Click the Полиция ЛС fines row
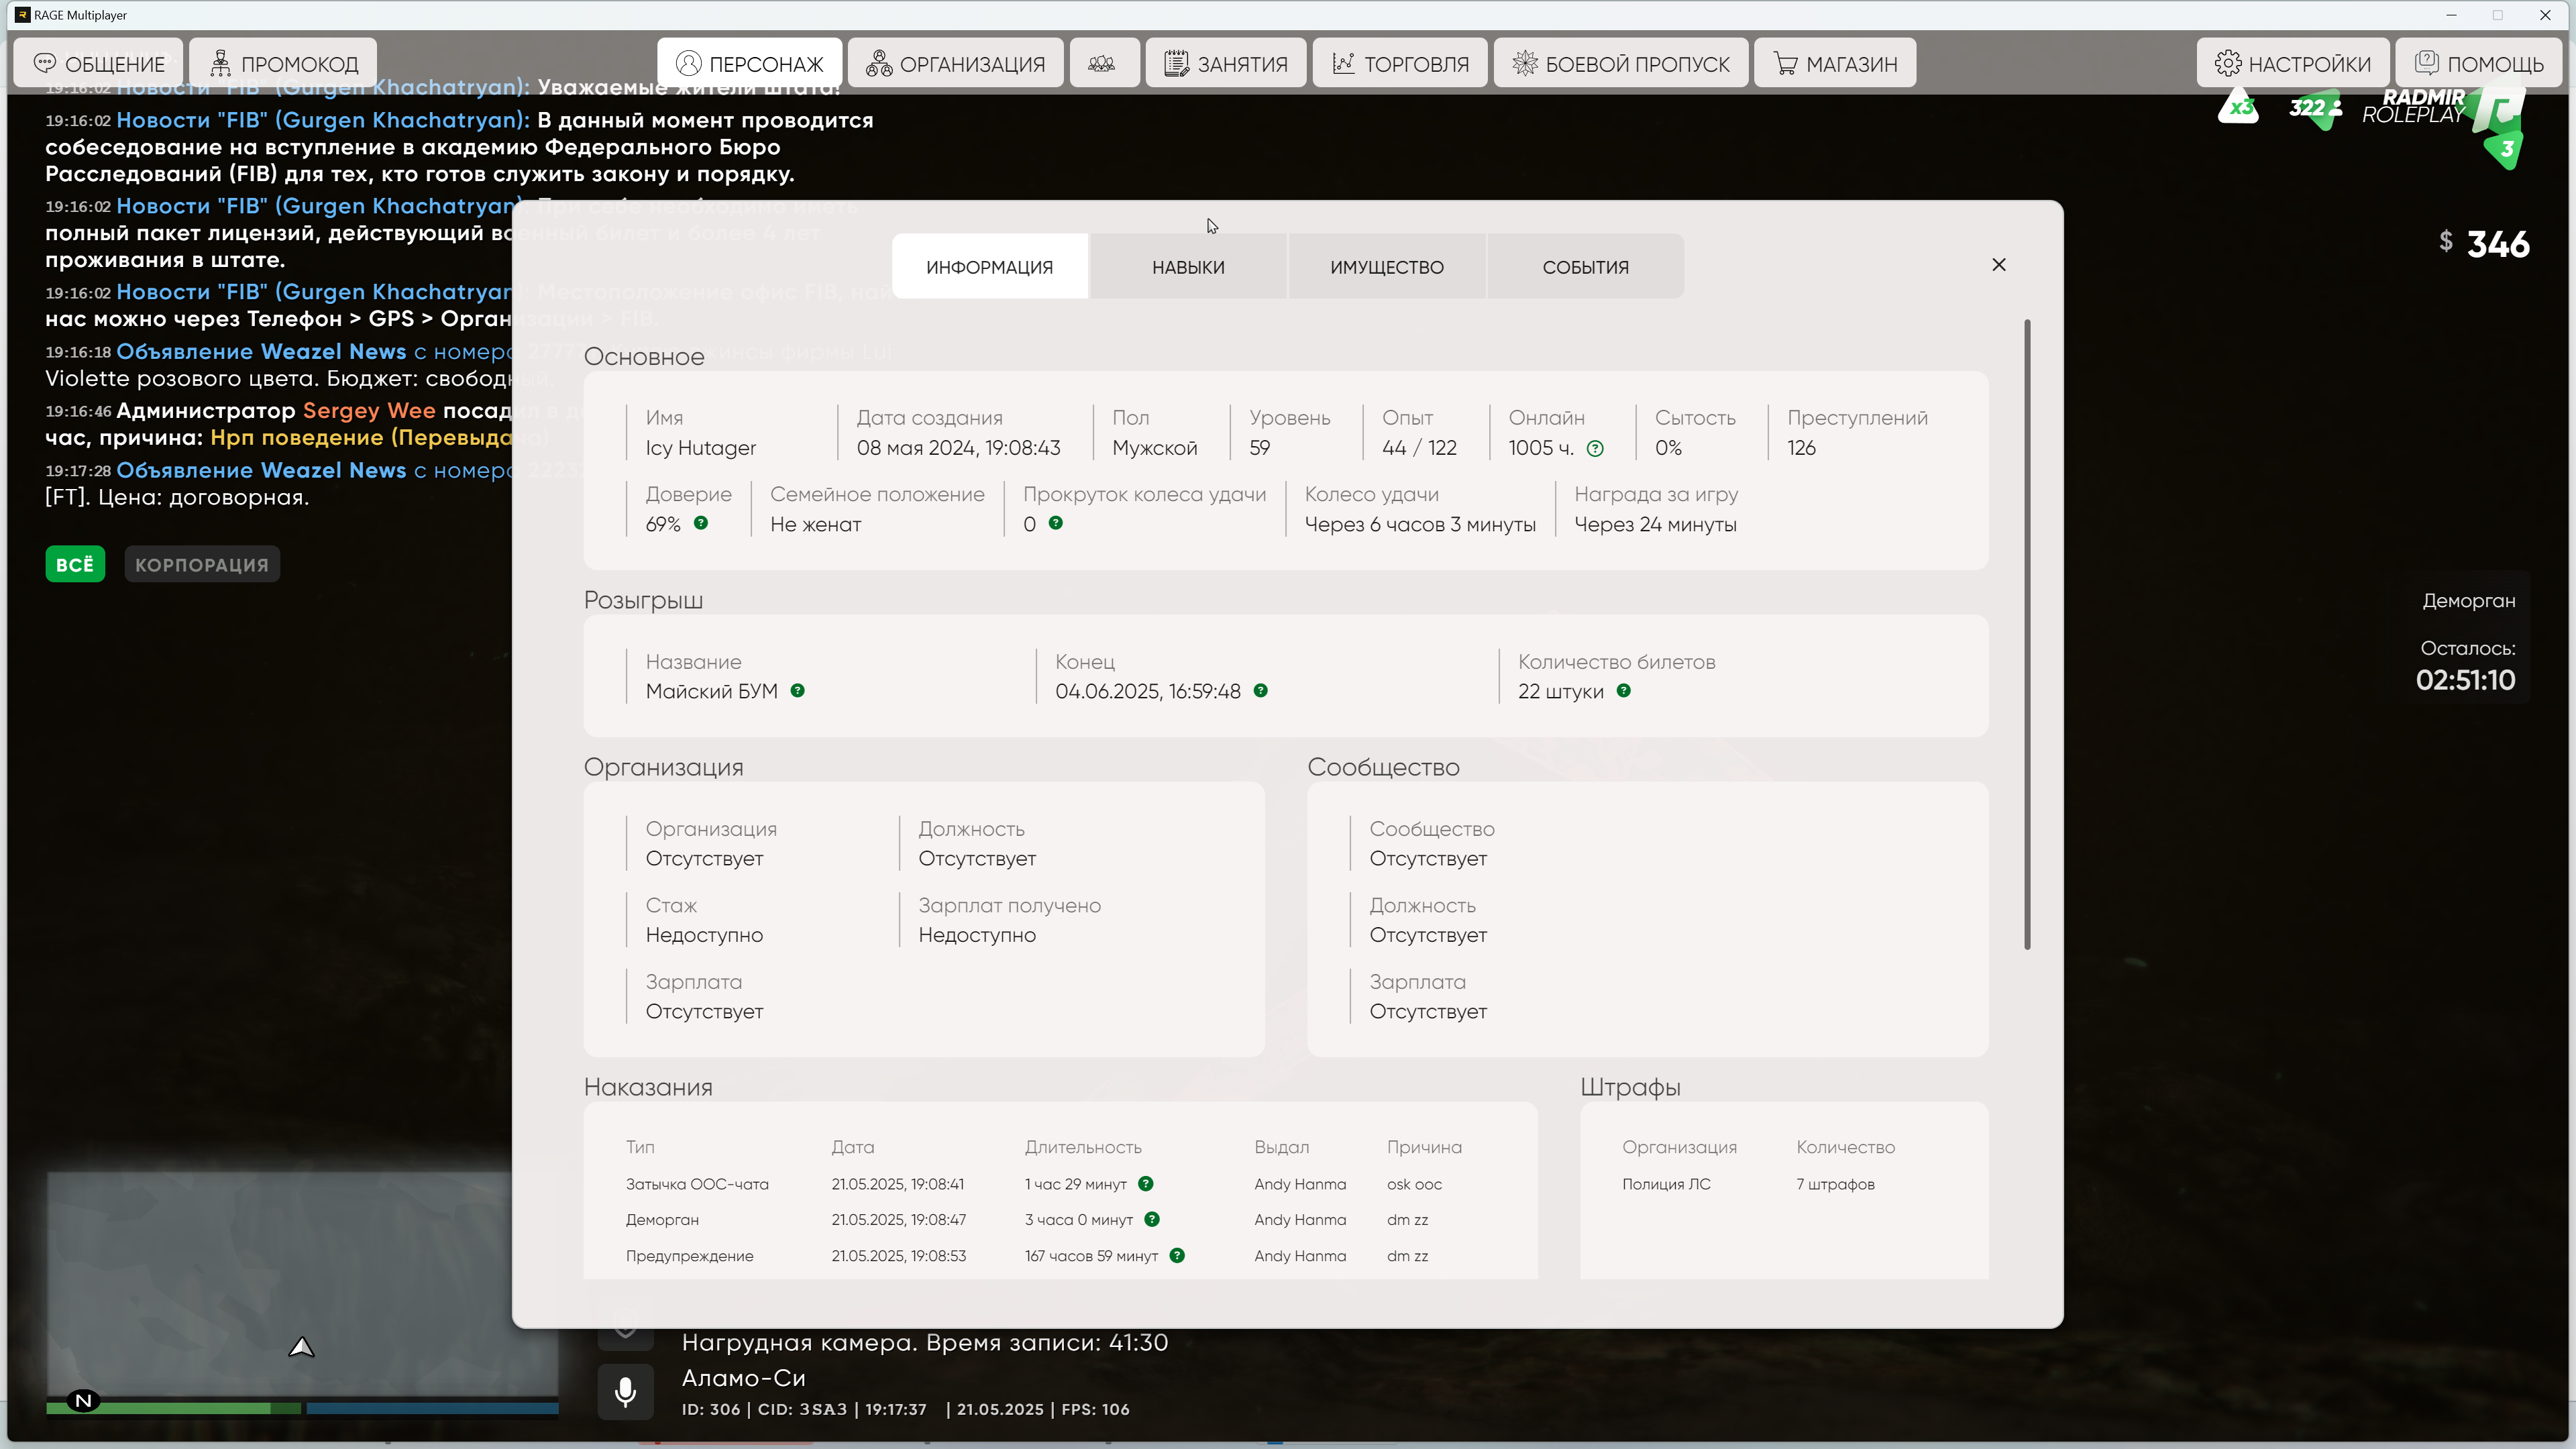The width and height of the screenshot is (2576, 1449). [1784, 1184]
